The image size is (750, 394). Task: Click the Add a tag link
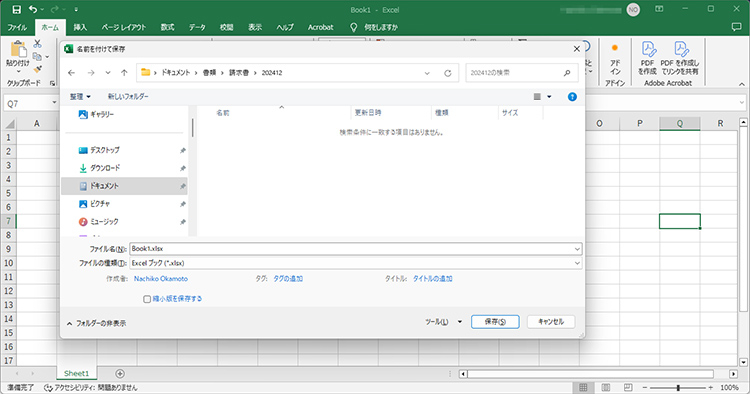pyautogui.click(x=288, y=279)
